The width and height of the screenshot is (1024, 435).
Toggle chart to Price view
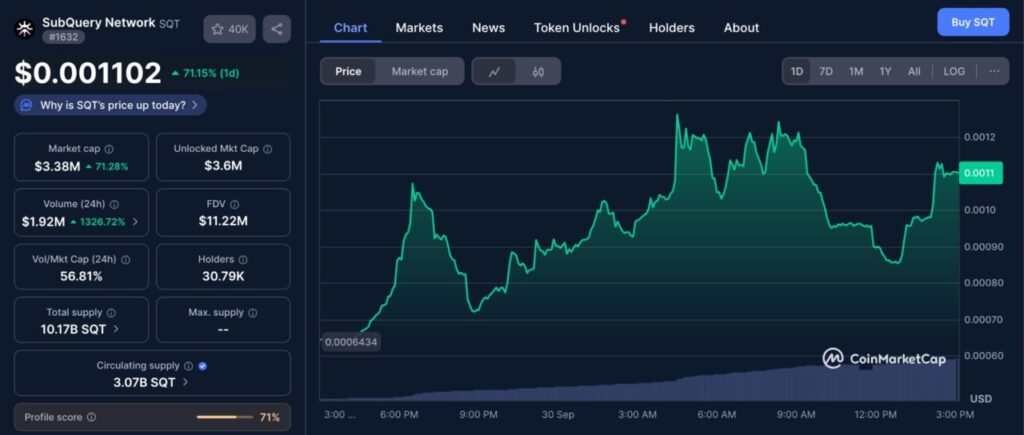(348, 71)
